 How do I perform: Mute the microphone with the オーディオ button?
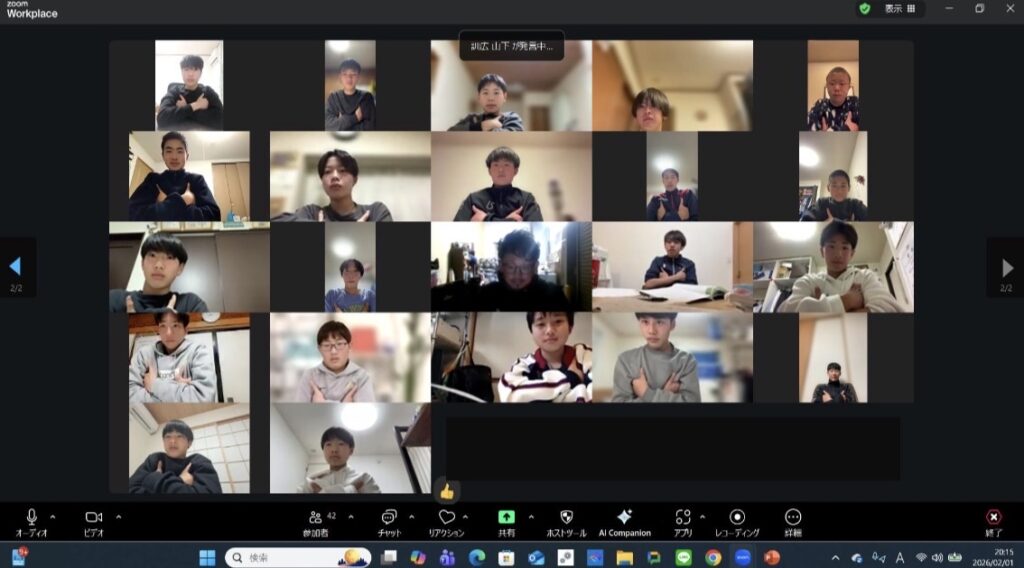coord(31,518)
